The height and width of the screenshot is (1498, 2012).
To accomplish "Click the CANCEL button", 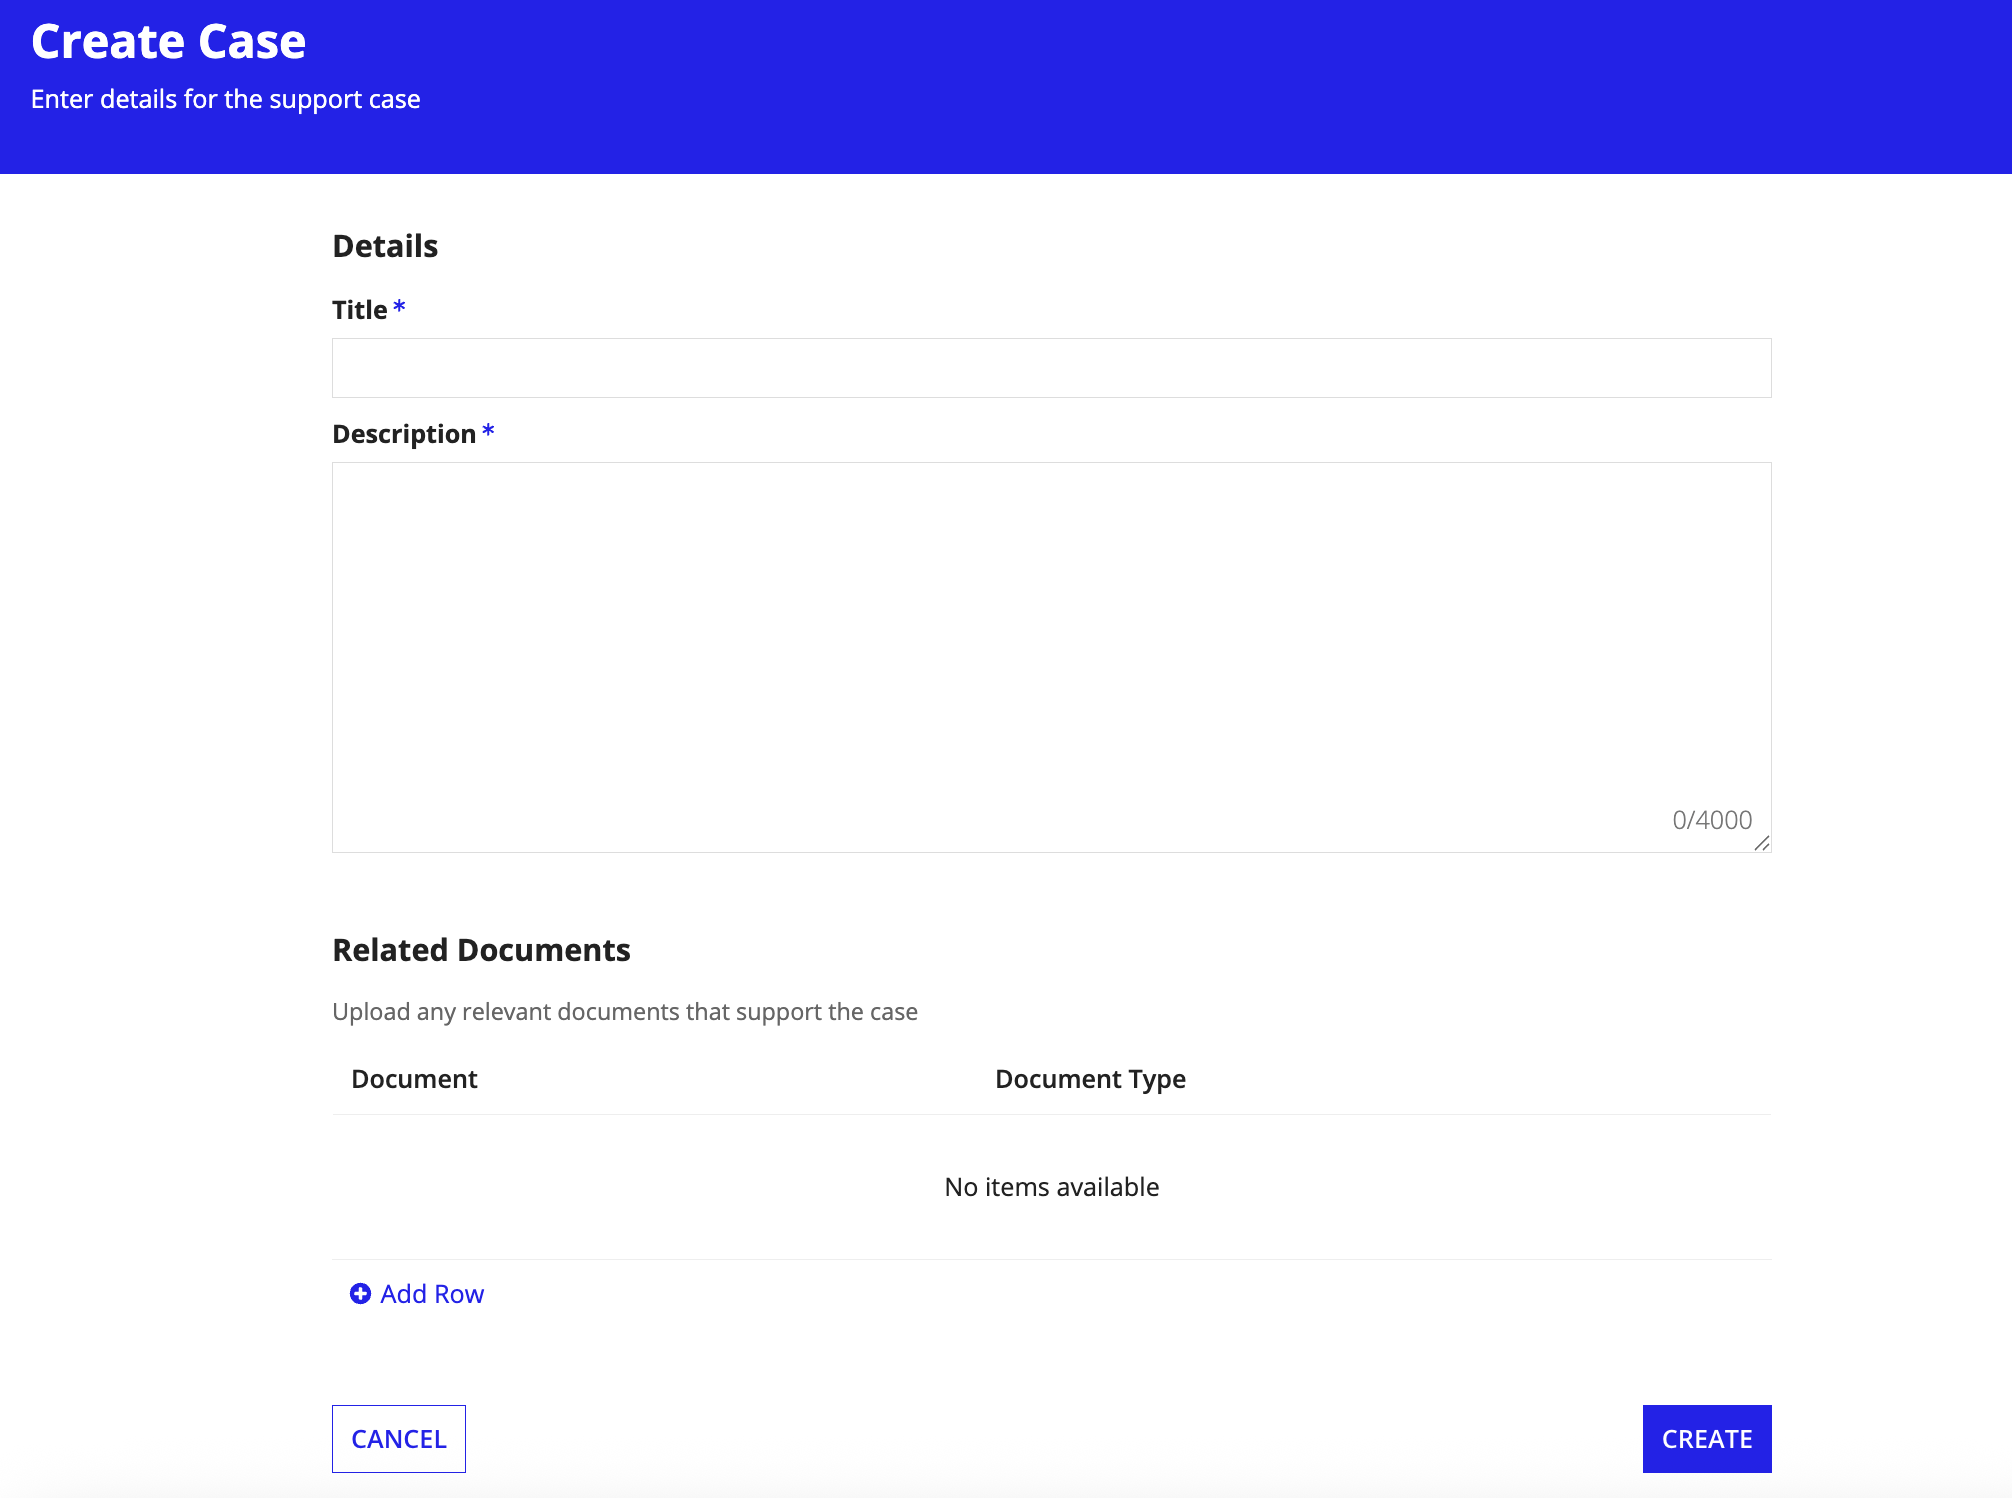I will [399, 1439].
